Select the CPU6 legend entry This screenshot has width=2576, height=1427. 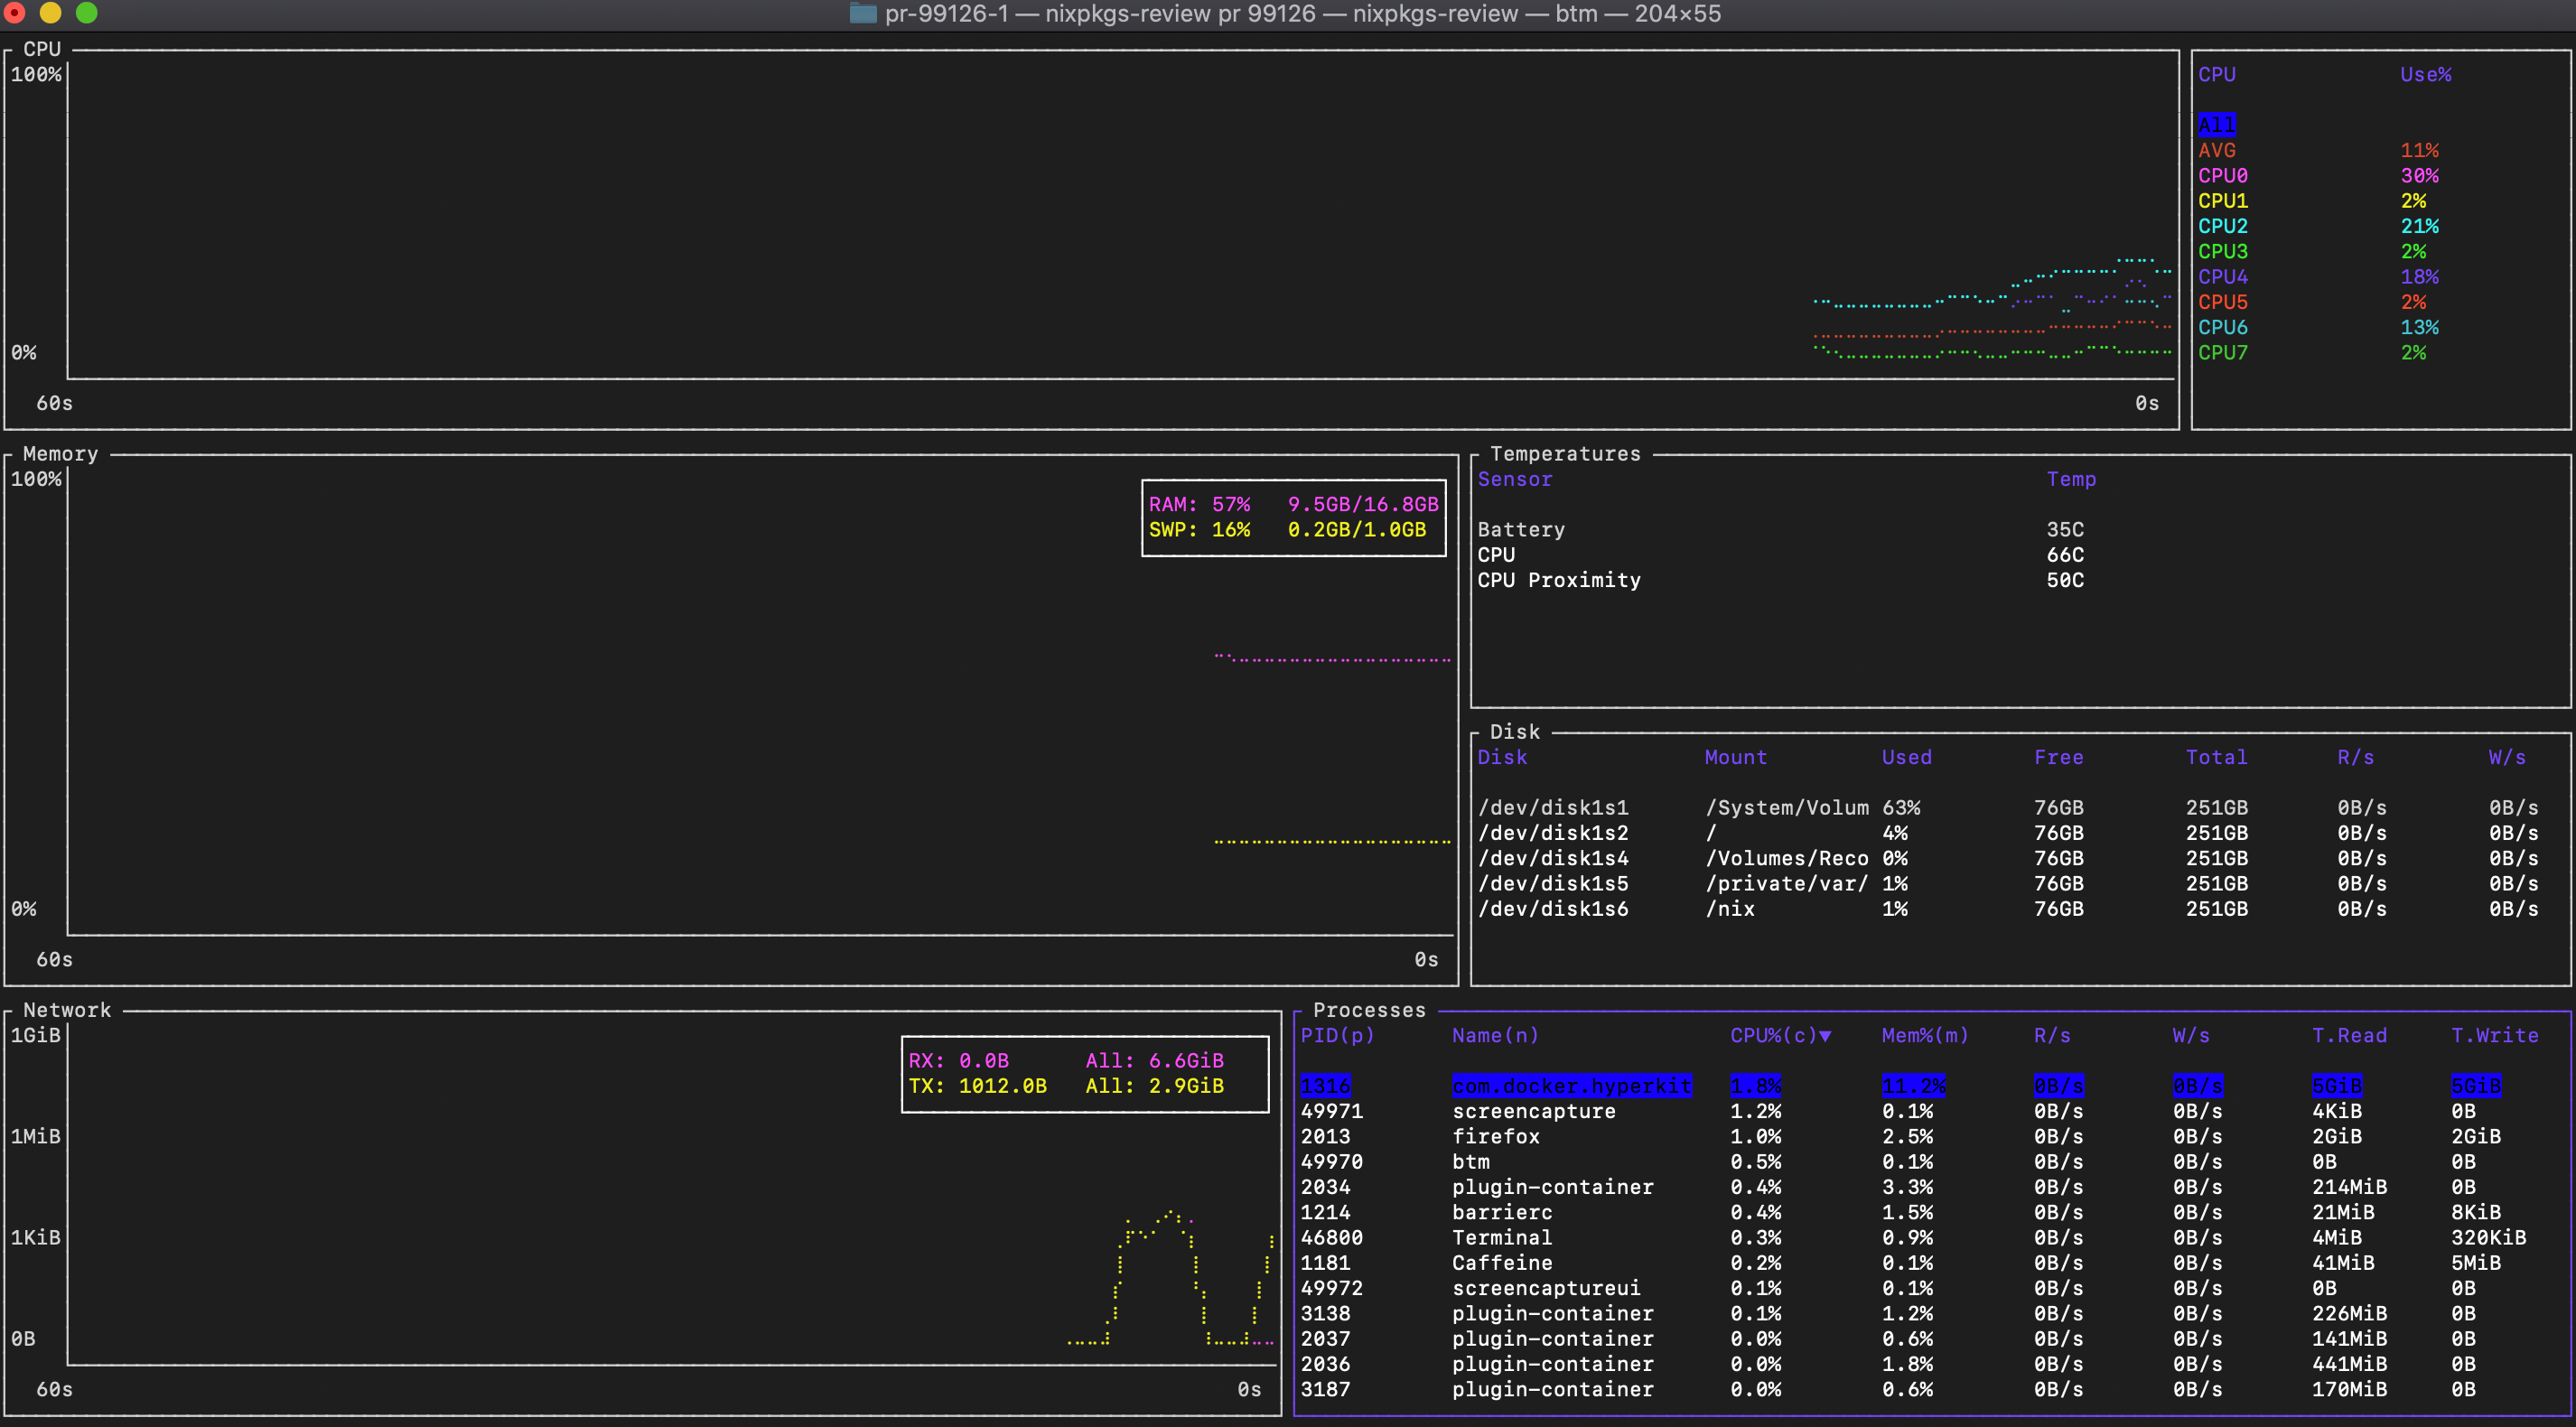coord(2222,328)
